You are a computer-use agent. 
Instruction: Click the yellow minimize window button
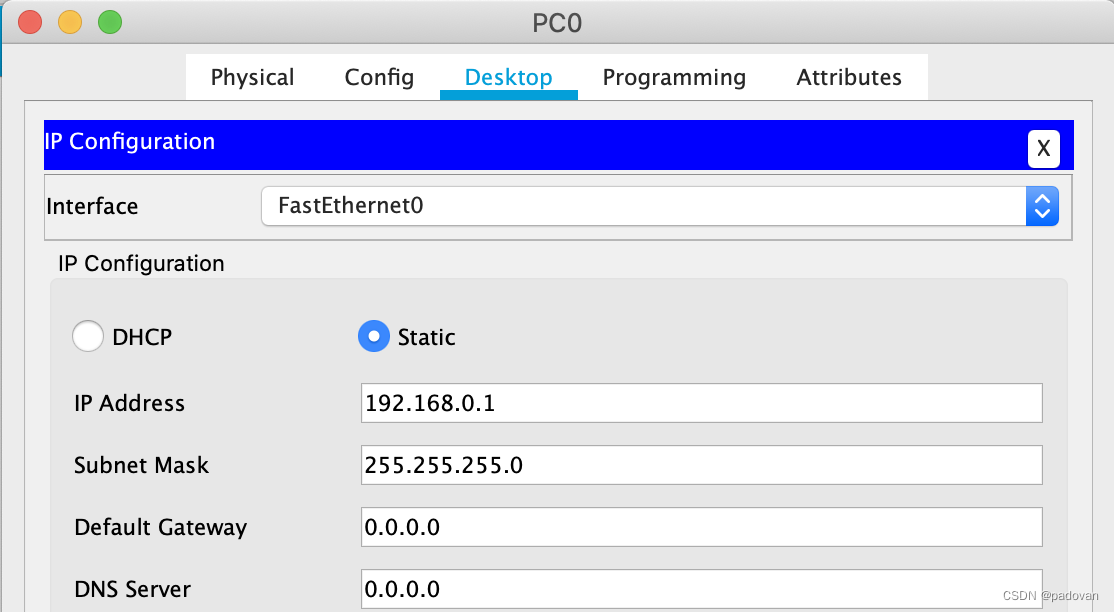[70, 22]
